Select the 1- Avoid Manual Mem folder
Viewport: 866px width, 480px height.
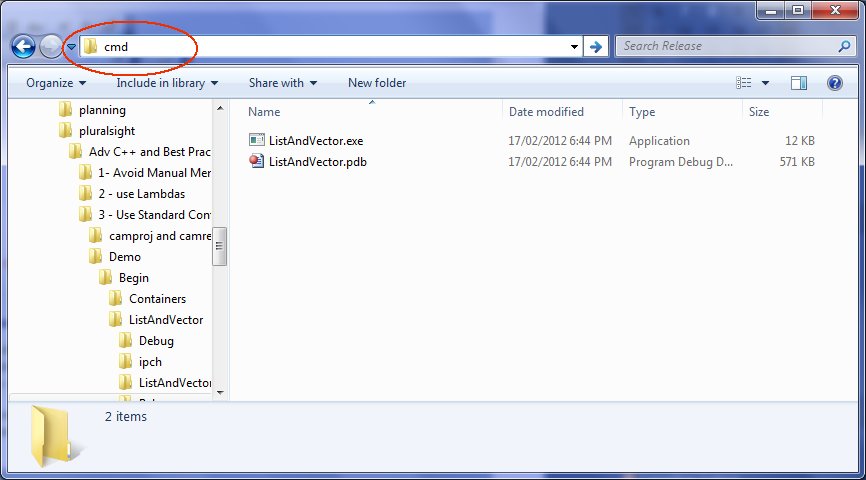155,173
